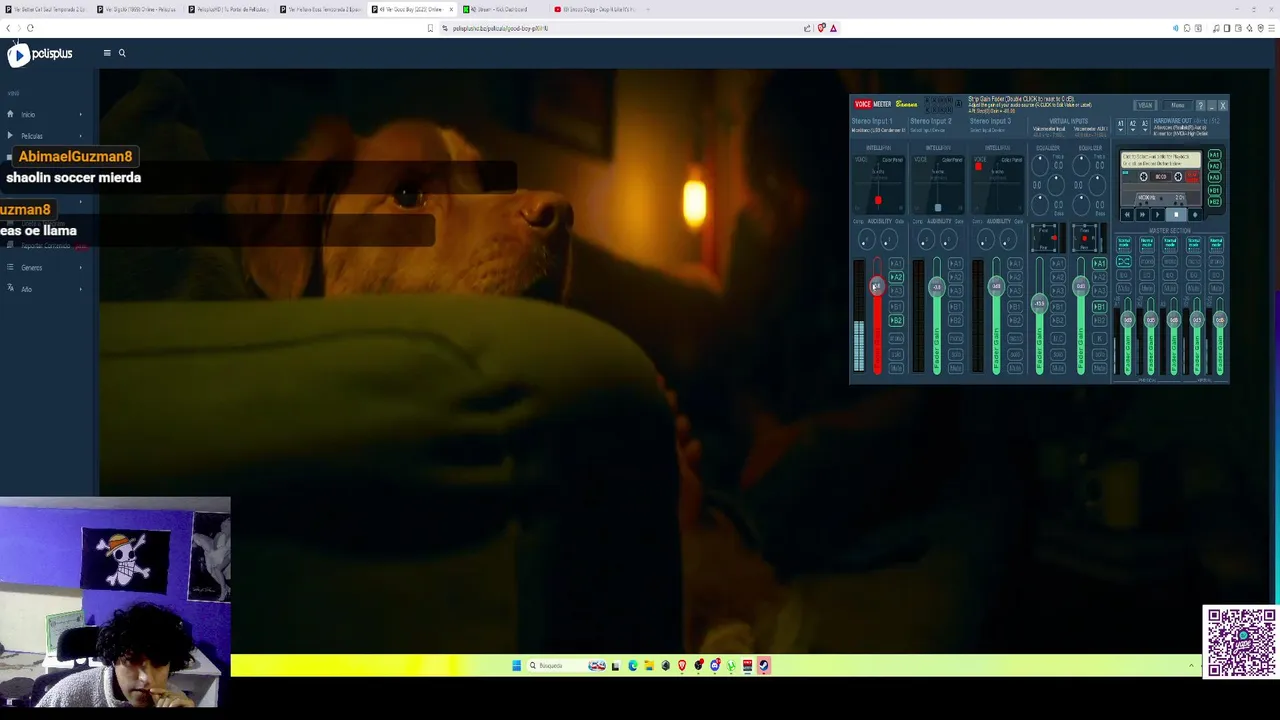1280x720 pixels.
Task: Expand the Generos sidebar submenu
Action: [x=80, y=268]
